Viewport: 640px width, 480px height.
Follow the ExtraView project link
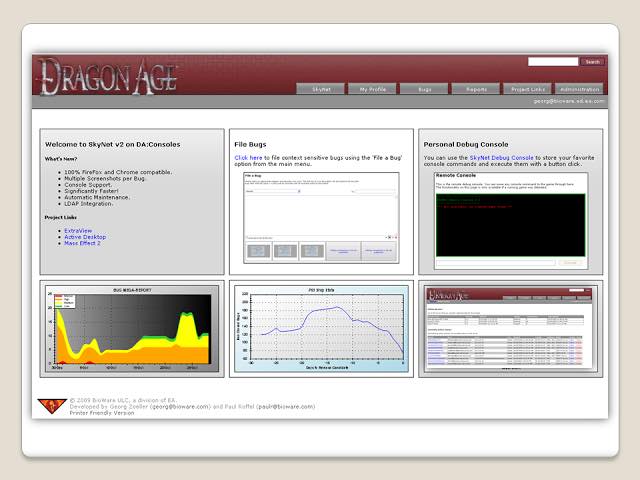tap(78, 230)
